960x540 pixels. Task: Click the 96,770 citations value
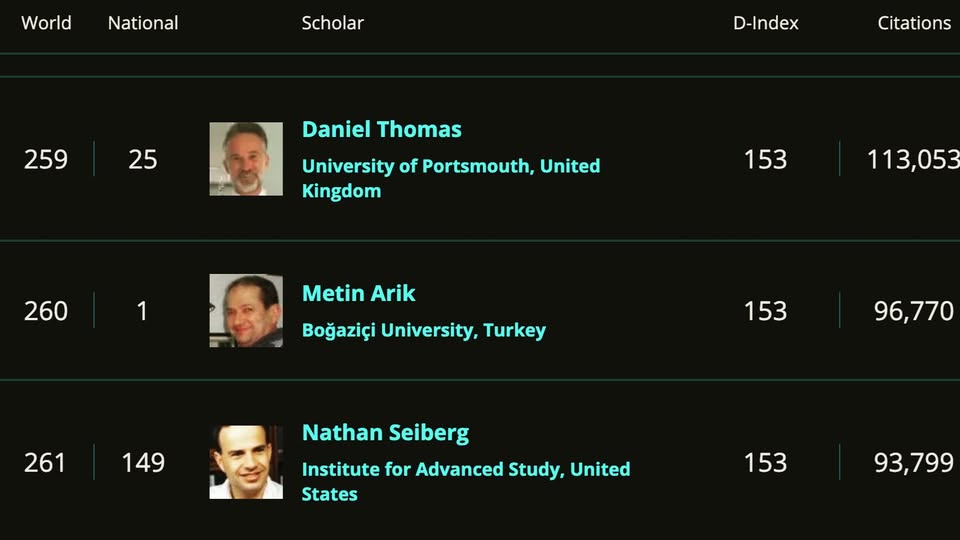(x=913, y=311)
